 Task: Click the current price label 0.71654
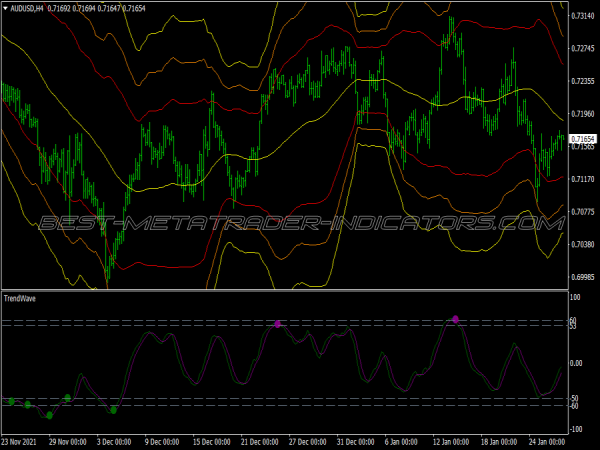(x=583, y=139)
